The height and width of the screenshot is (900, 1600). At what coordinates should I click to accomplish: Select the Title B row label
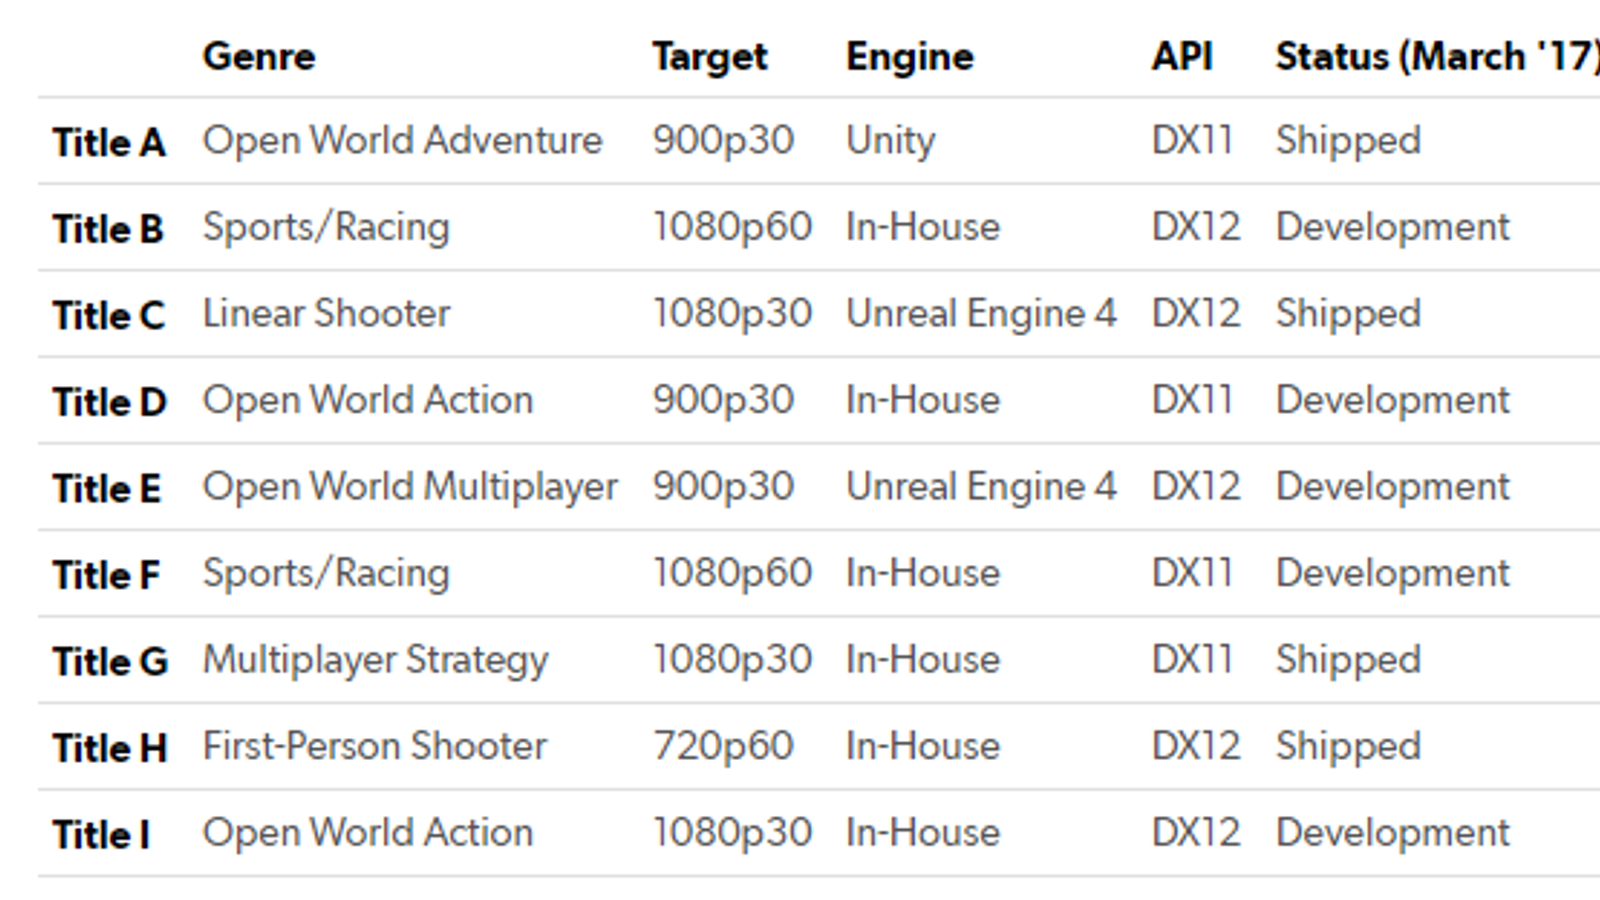tap(108, 229)
